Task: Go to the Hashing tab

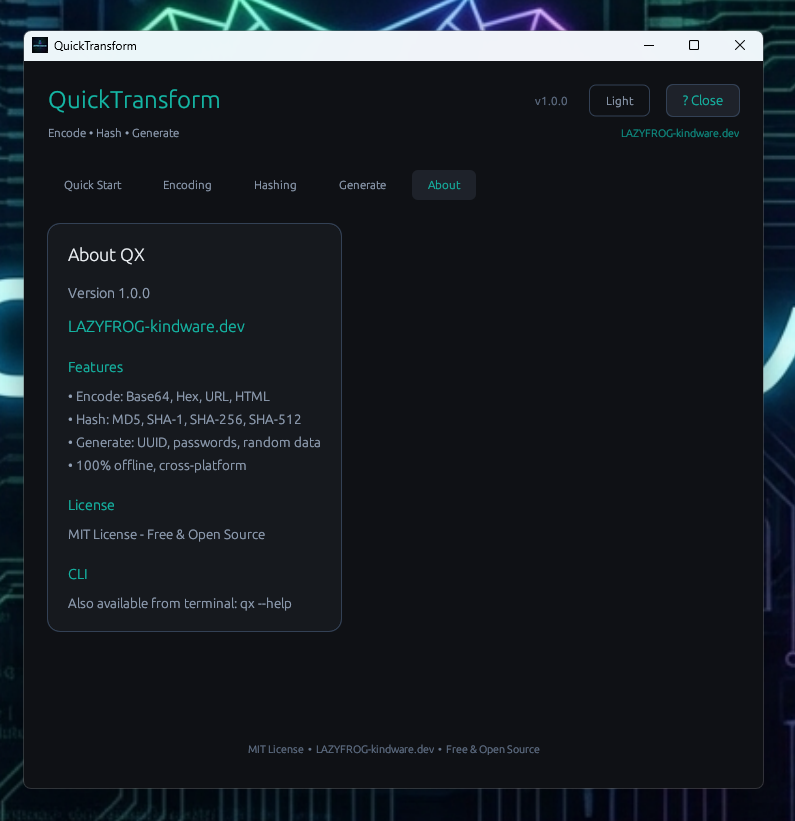Action: [275, 185]
